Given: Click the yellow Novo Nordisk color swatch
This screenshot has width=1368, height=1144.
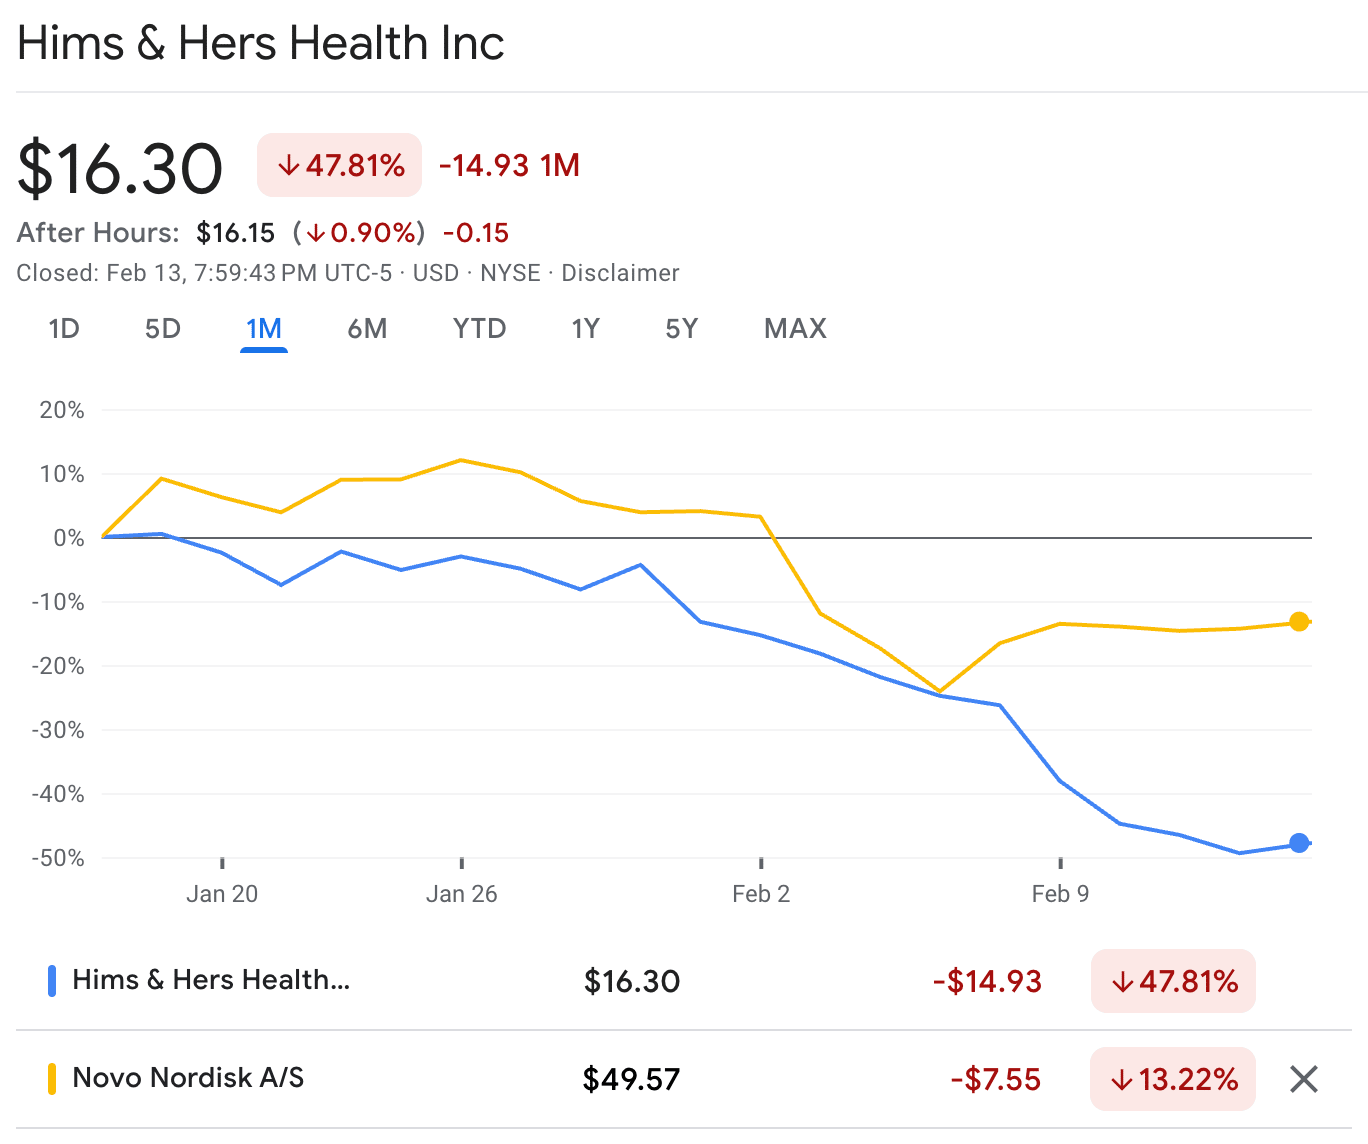Looking at the screenshot, I should tap(52, 1079).
